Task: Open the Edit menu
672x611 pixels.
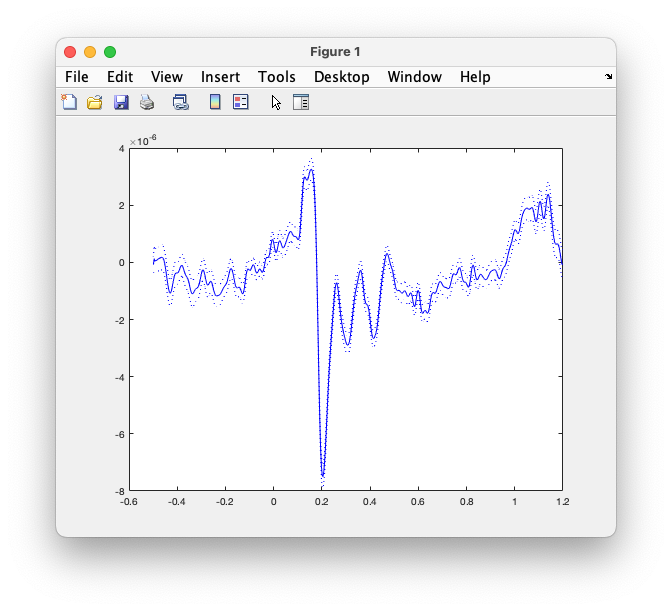Action: tap(120, 77)
